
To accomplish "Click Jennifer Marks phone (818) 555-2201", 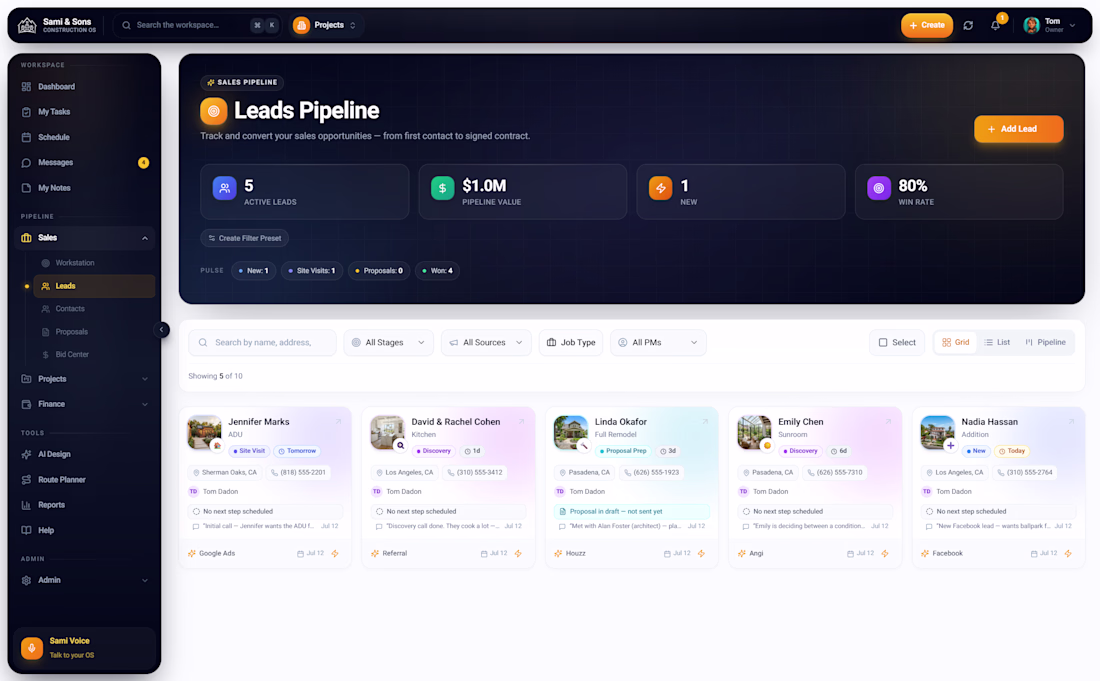I will [298, 473].
